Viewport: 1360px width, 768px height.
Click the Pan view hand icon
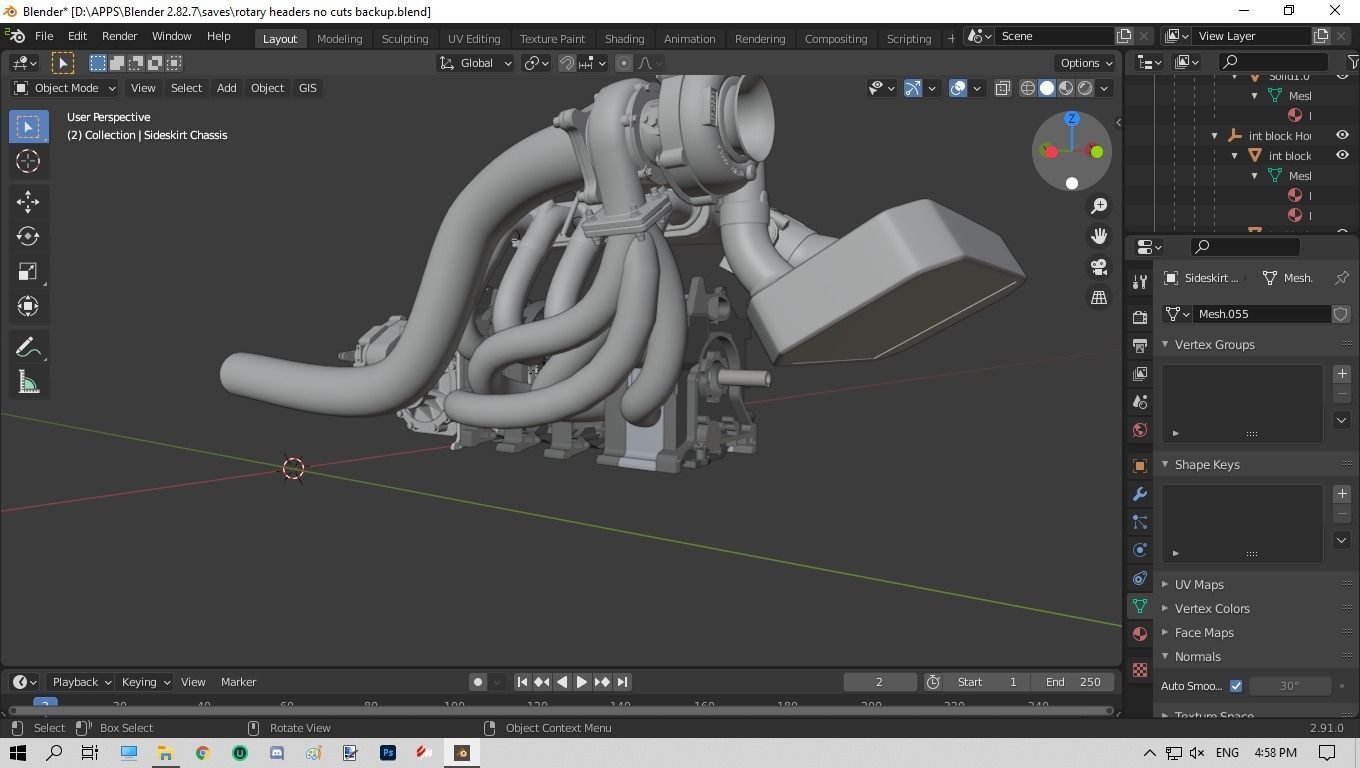coord(1099,236)
